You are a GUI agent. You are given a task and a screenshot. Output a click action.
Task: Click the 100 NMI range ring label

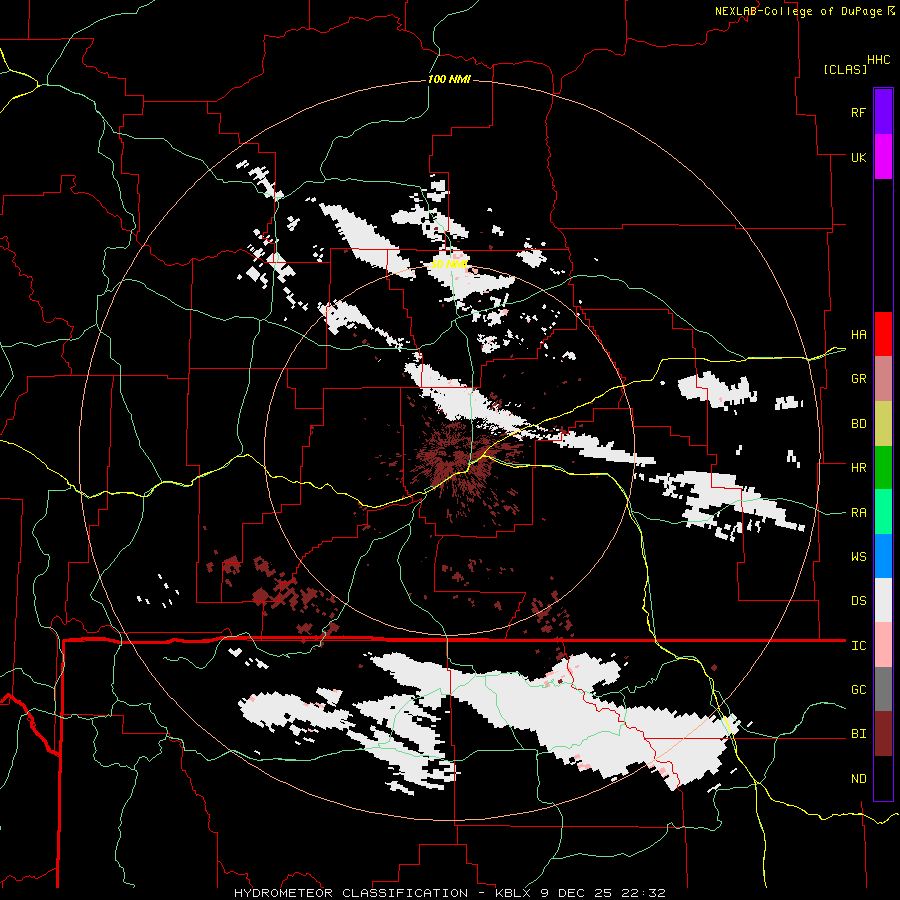pyautogui.click(x=449, y=79)
